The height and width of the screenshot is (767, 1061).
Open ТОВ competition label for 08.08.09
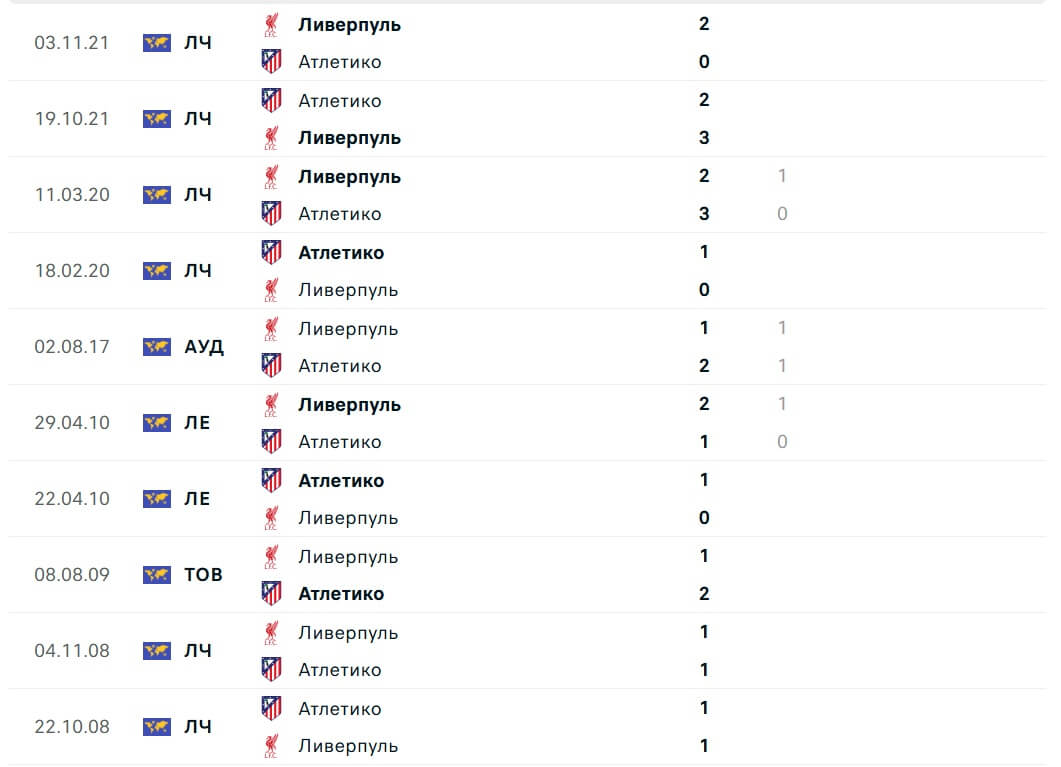click(x=203, y=575)
